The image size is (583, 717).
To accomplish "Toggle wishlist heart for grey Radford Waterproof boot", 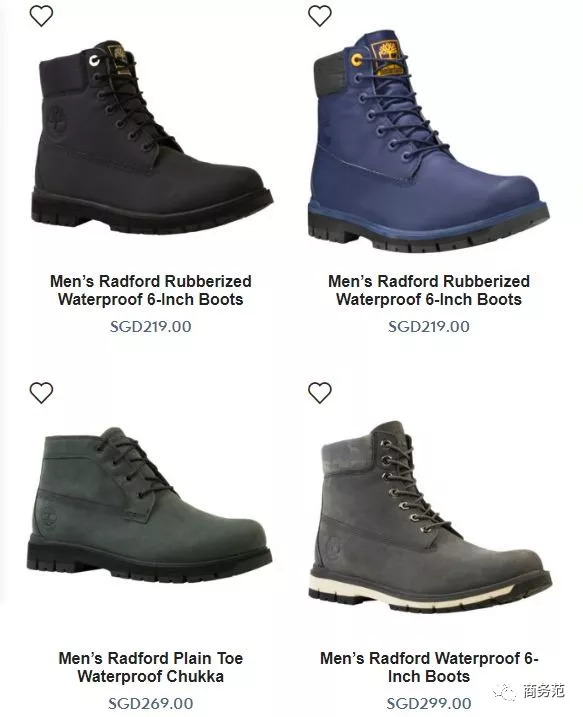I will click(x=320, y=393).
